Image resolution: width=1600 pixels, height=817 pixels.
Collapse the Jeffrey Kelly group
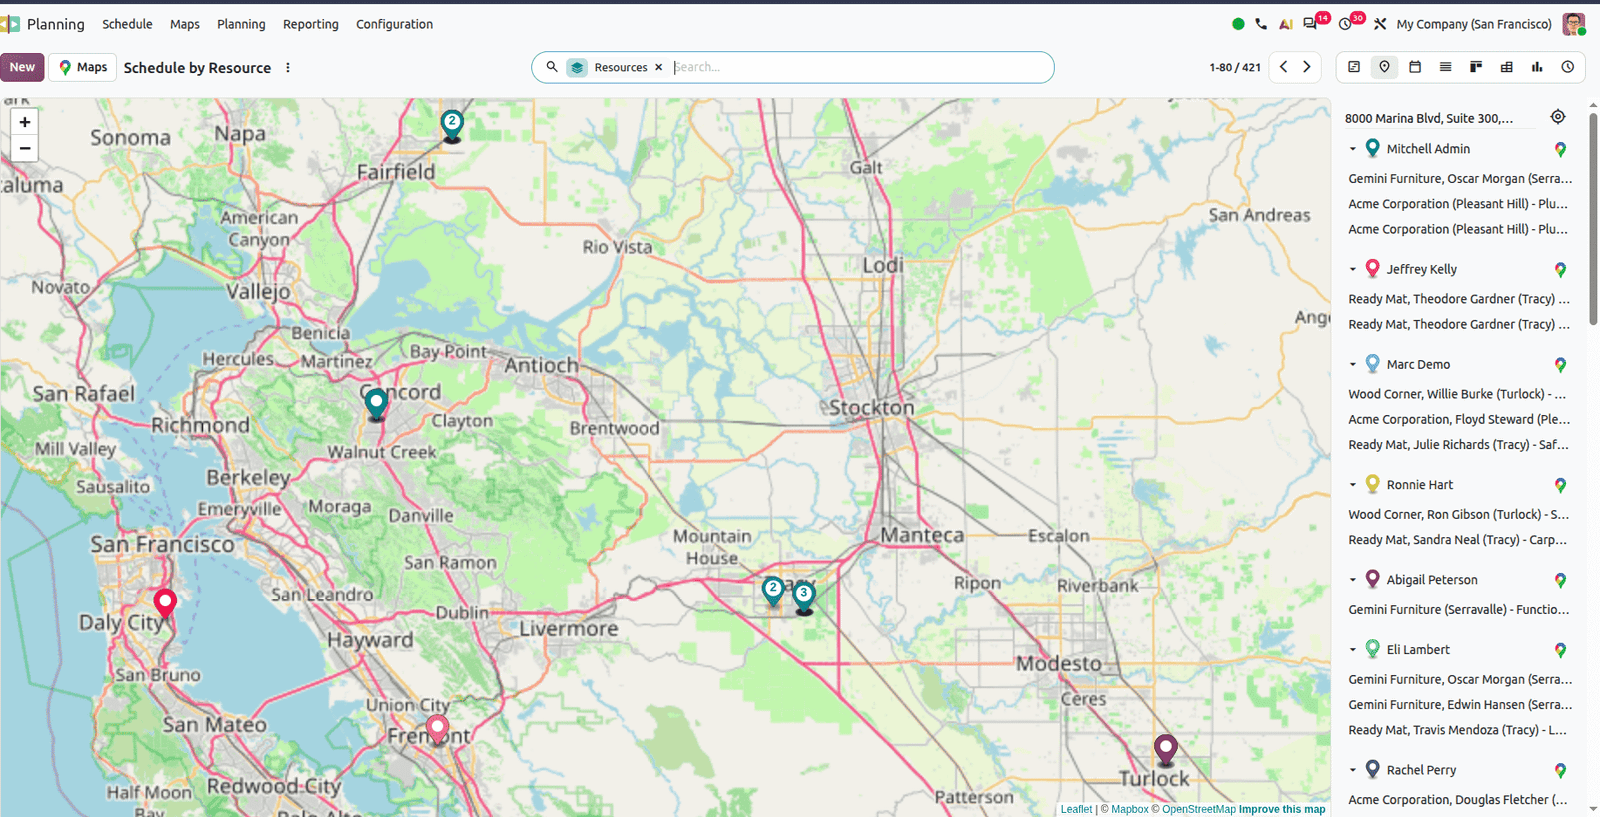point(1353,269)
